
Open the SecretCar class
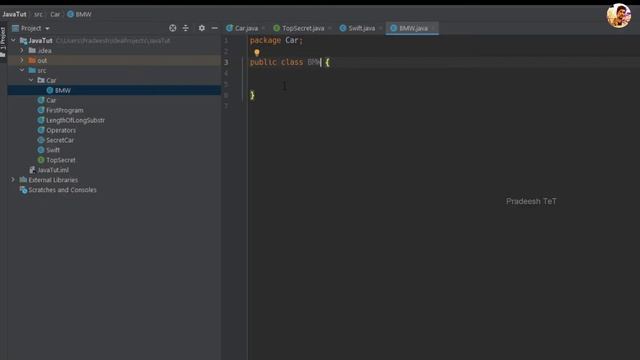(x=60, y=140)
